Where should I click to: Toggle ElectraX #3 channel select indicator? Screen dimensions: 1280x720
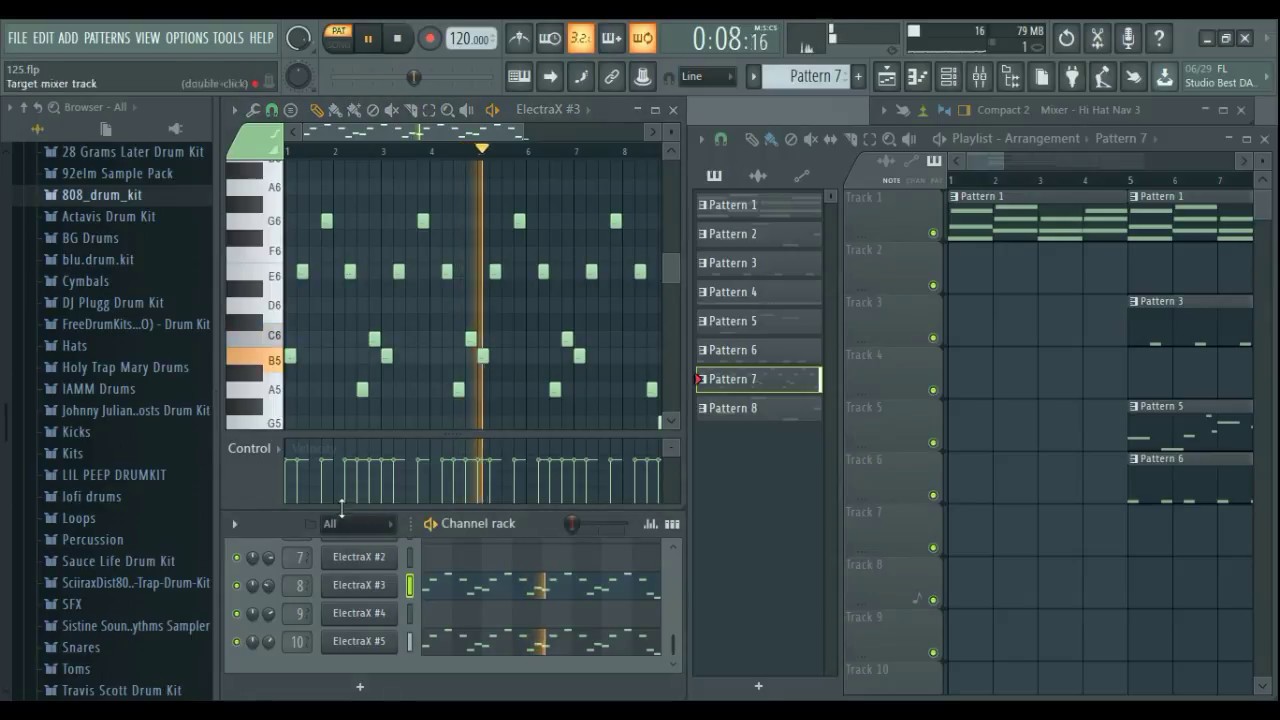409,586
